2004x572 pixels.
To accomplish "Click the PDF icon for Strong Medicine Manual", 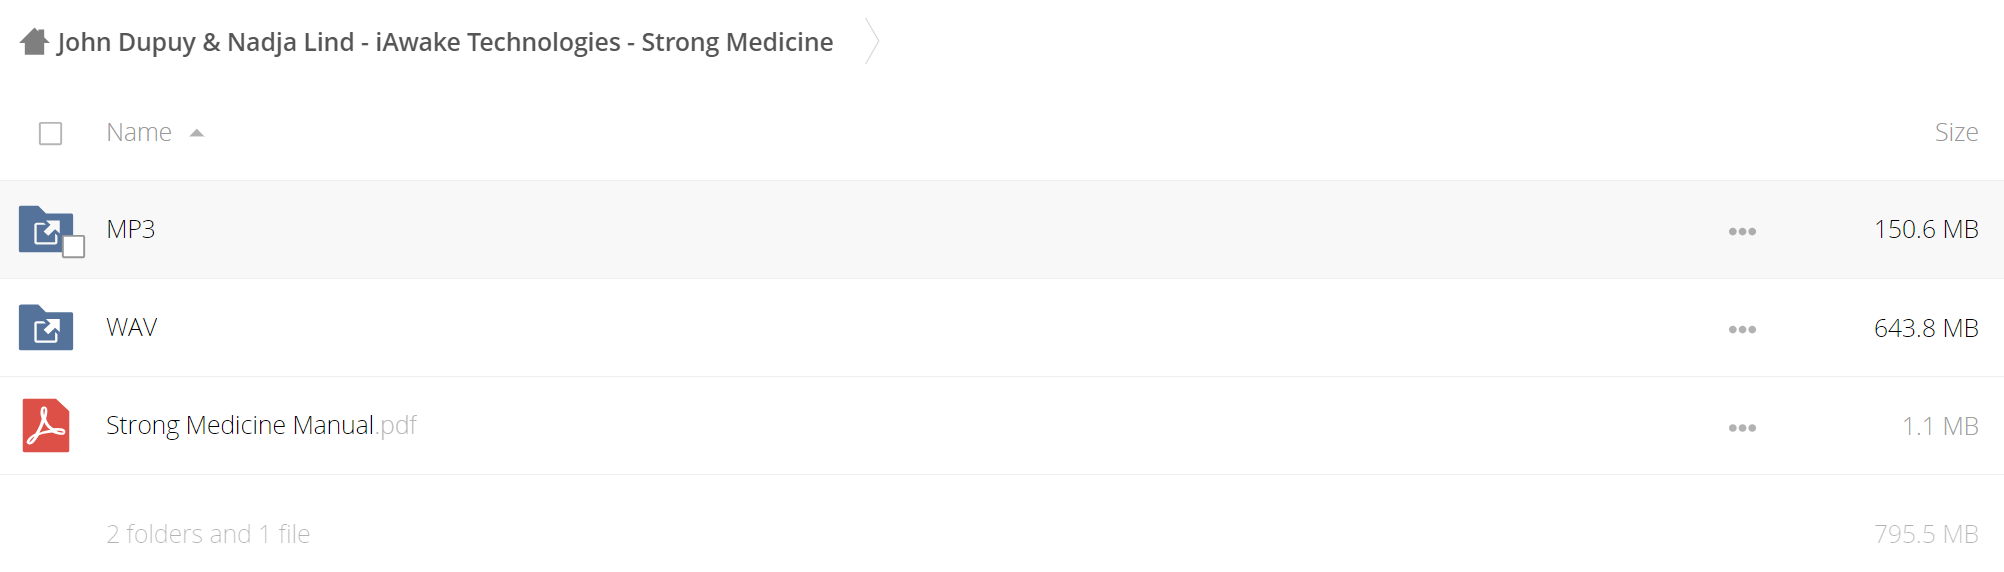I will [x=46, y=425].
